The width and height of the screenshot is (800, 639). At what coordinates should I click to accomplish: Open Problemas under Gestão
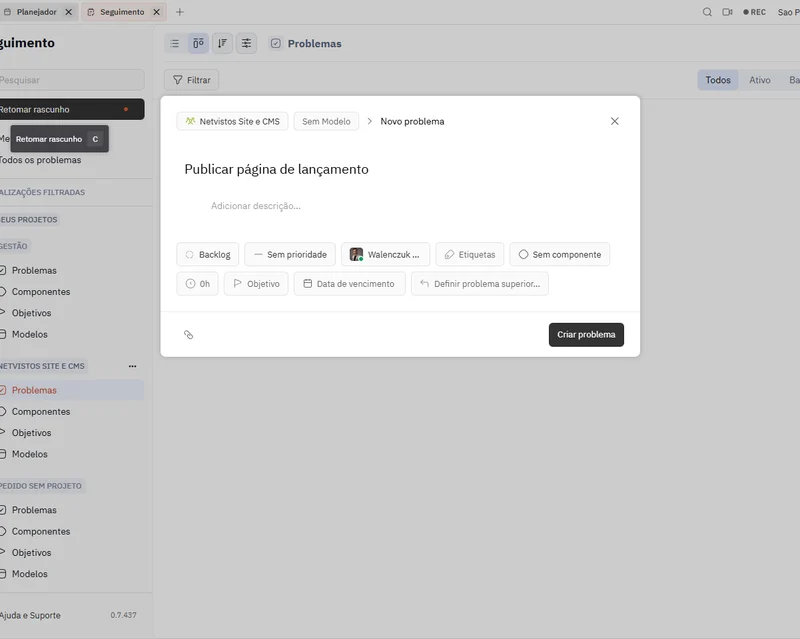click(34, 271)
